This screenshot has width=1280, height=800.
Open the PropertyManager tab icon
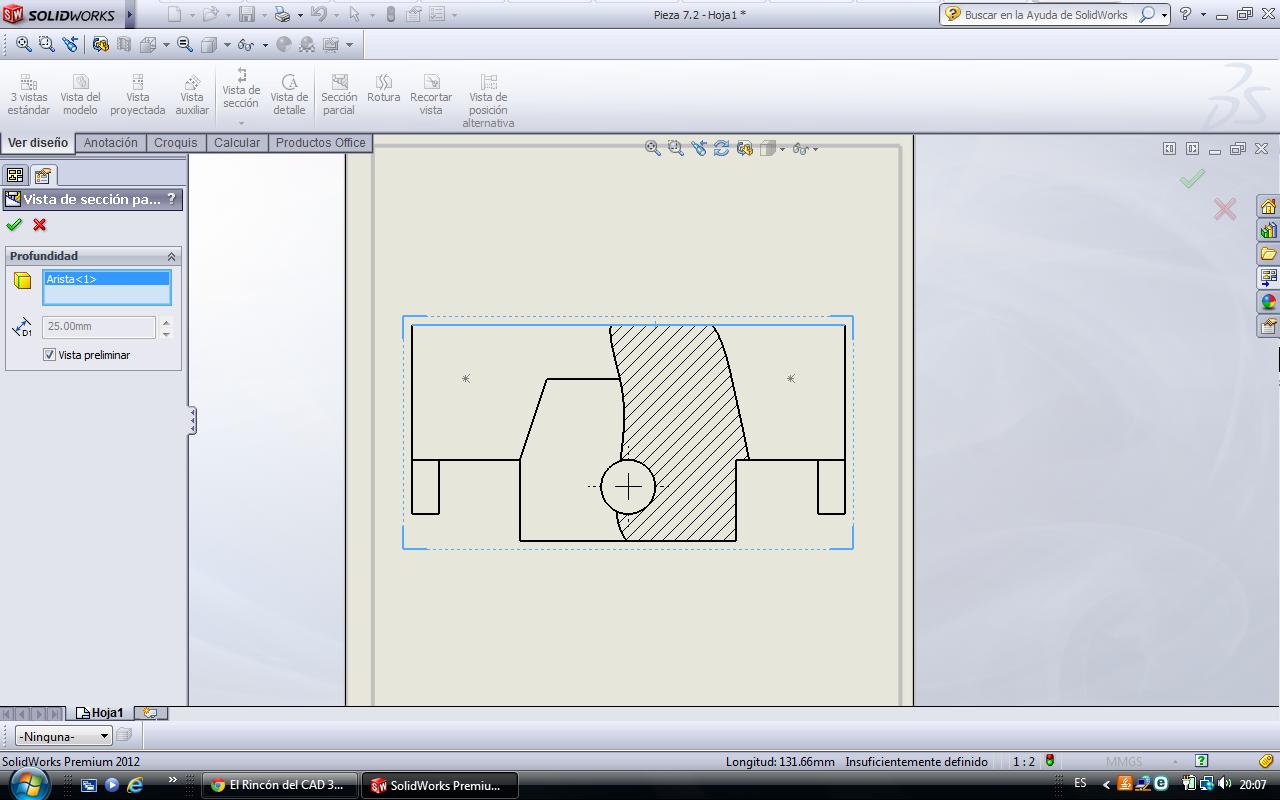click(x=42, y=175)
